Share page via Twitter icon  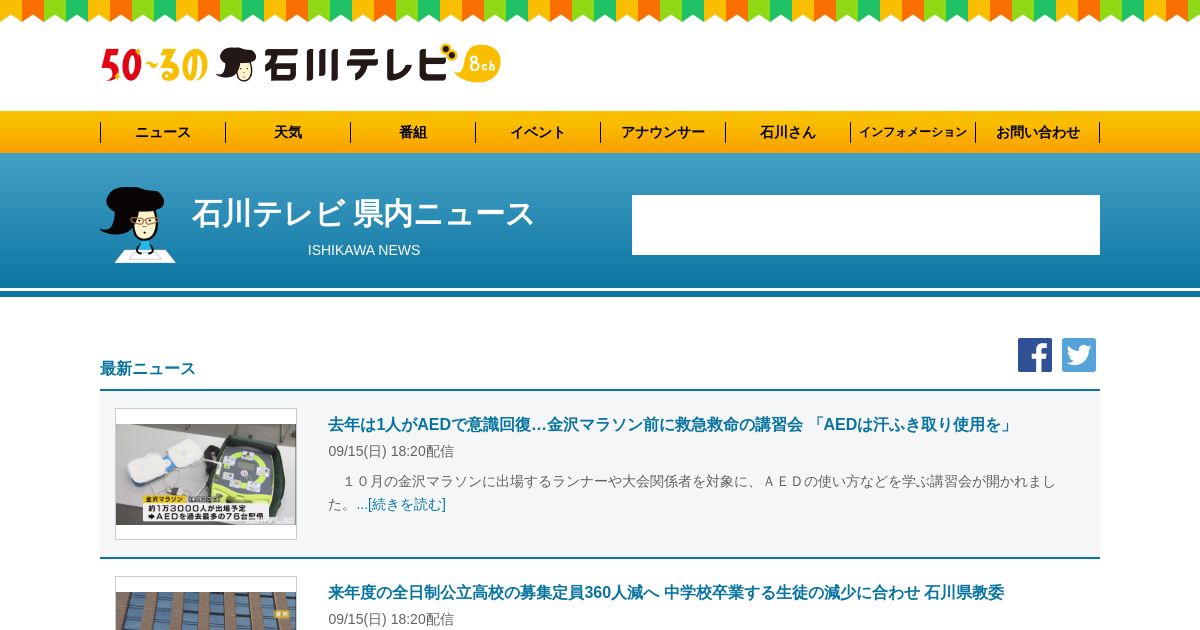coord(1079,355)
